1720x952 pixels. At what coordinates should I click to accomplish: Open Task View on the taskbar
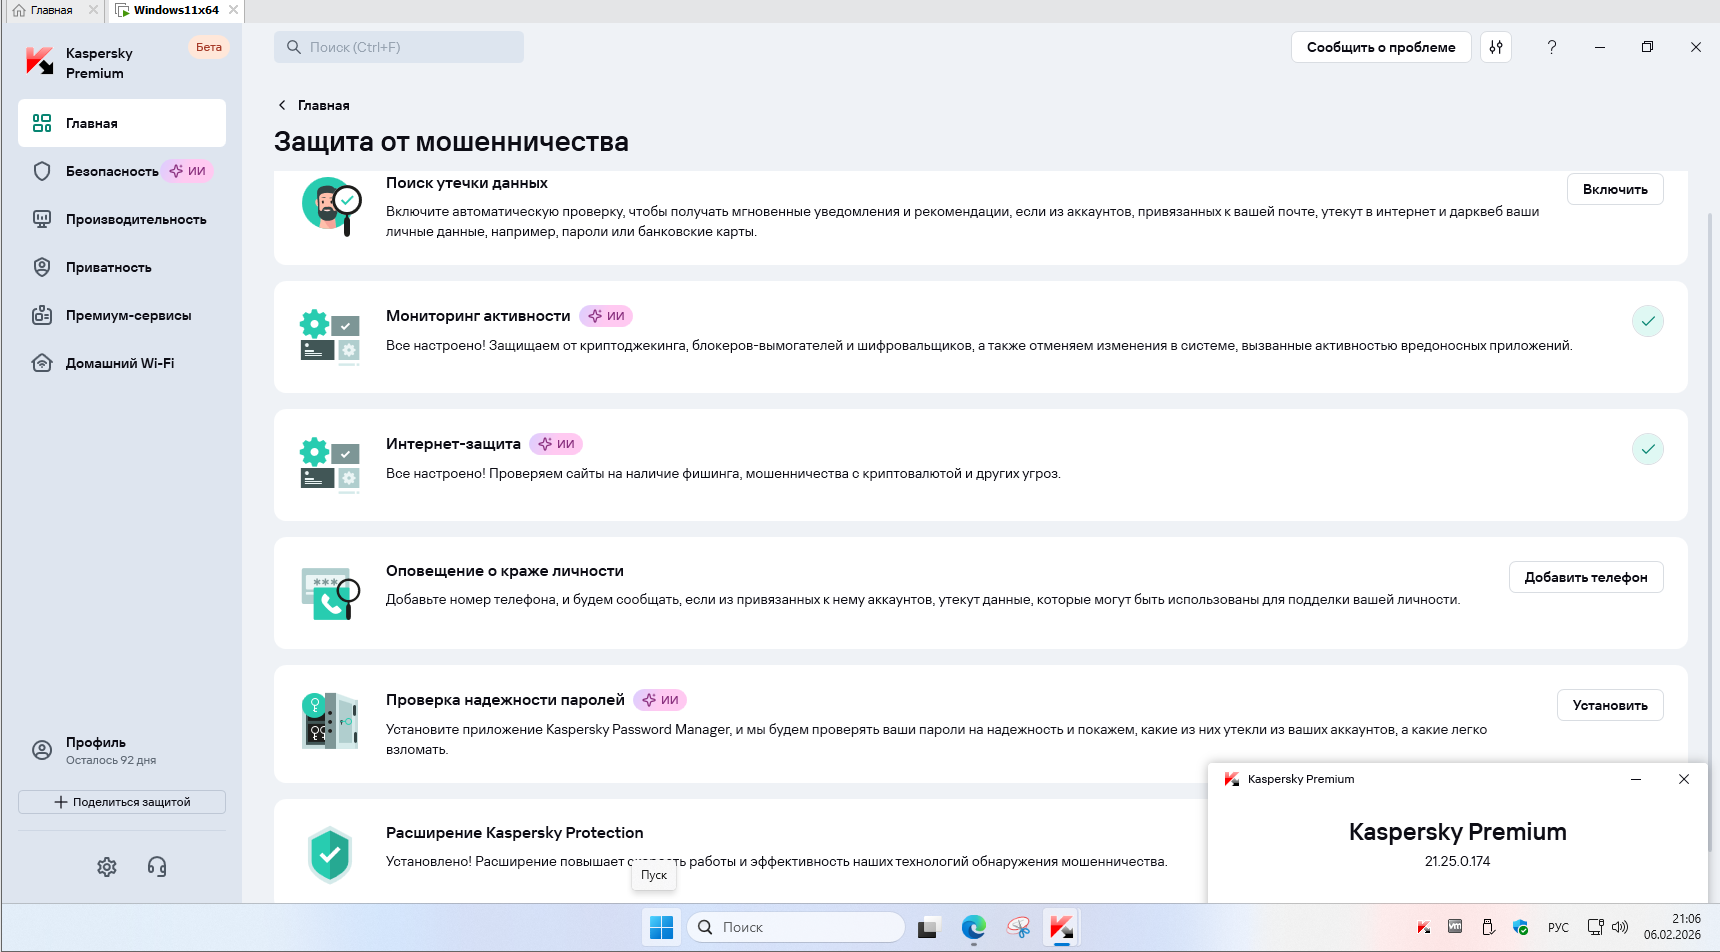click(x=928, y=927)
